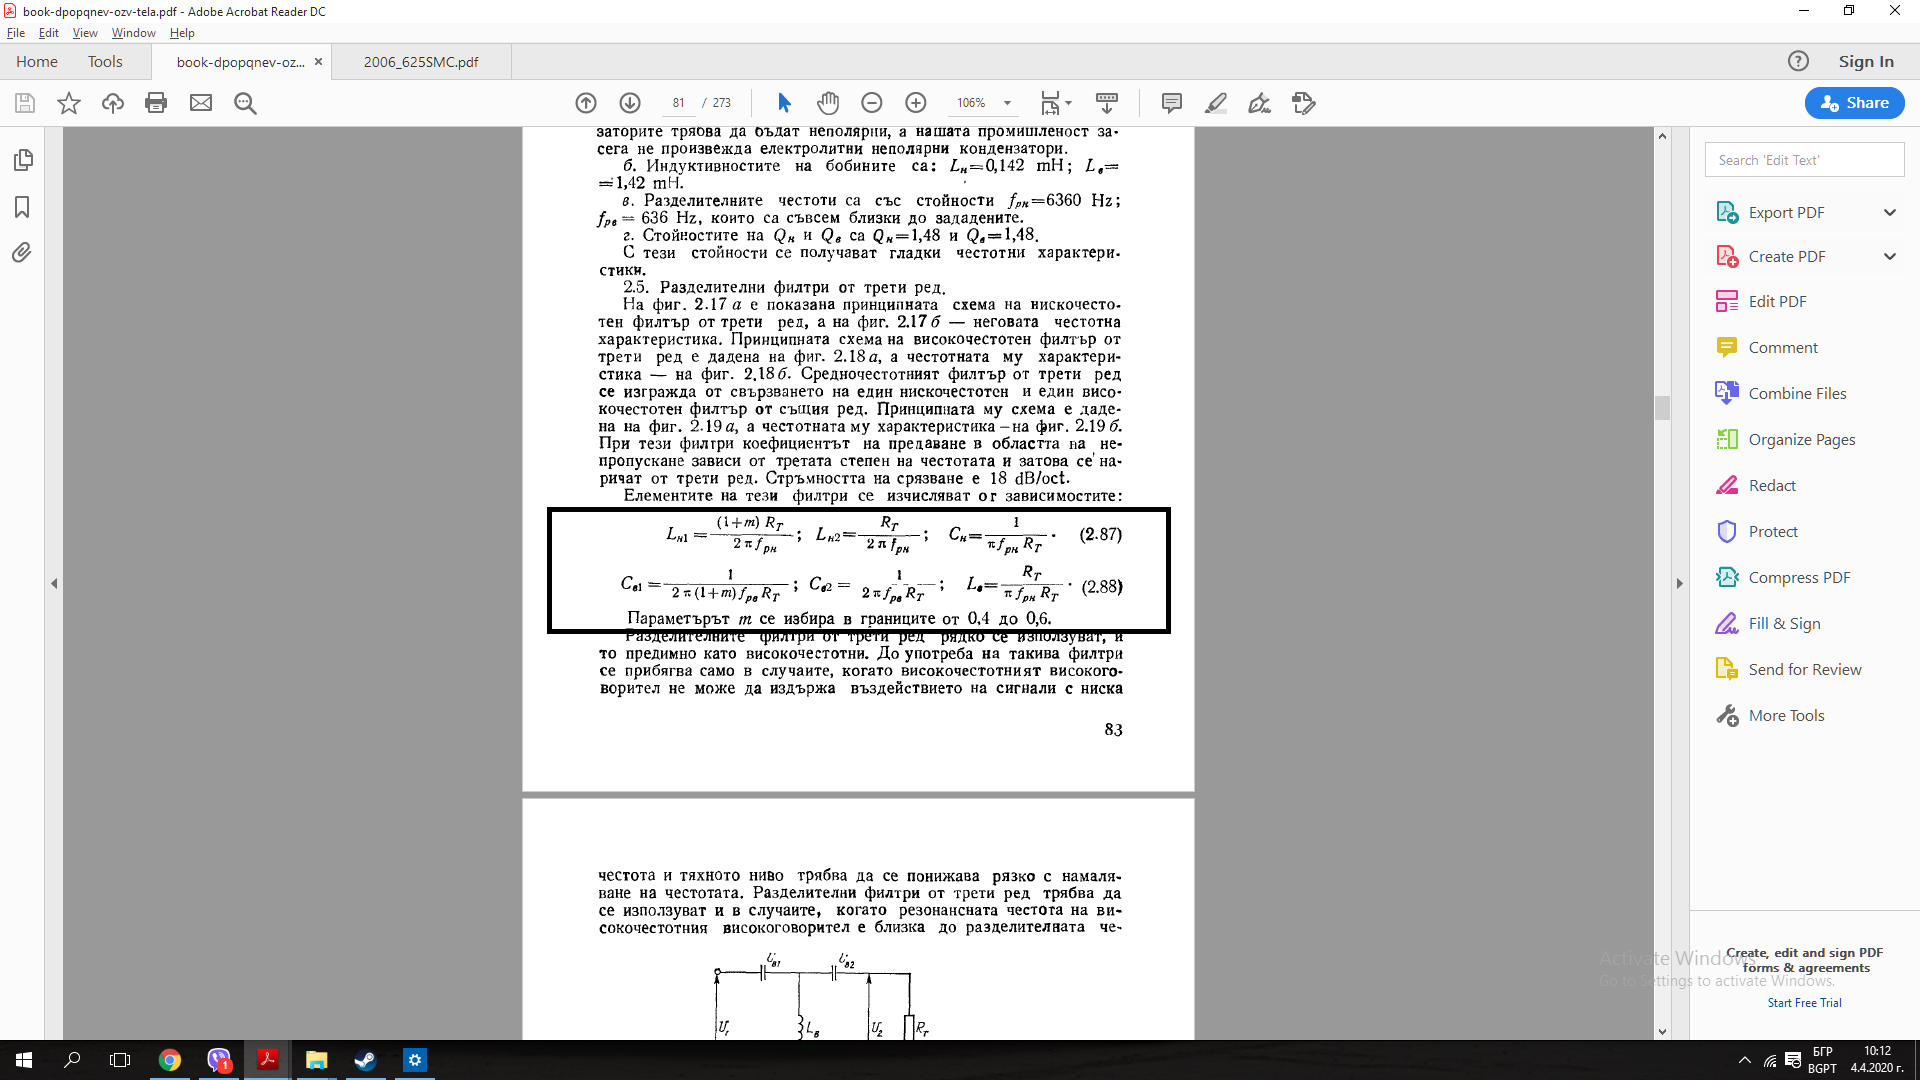Image resolution: width=1920 pixels, height=1080 pixels.
Task: Bookmark the file with the star icon
Action: [69, 103]
